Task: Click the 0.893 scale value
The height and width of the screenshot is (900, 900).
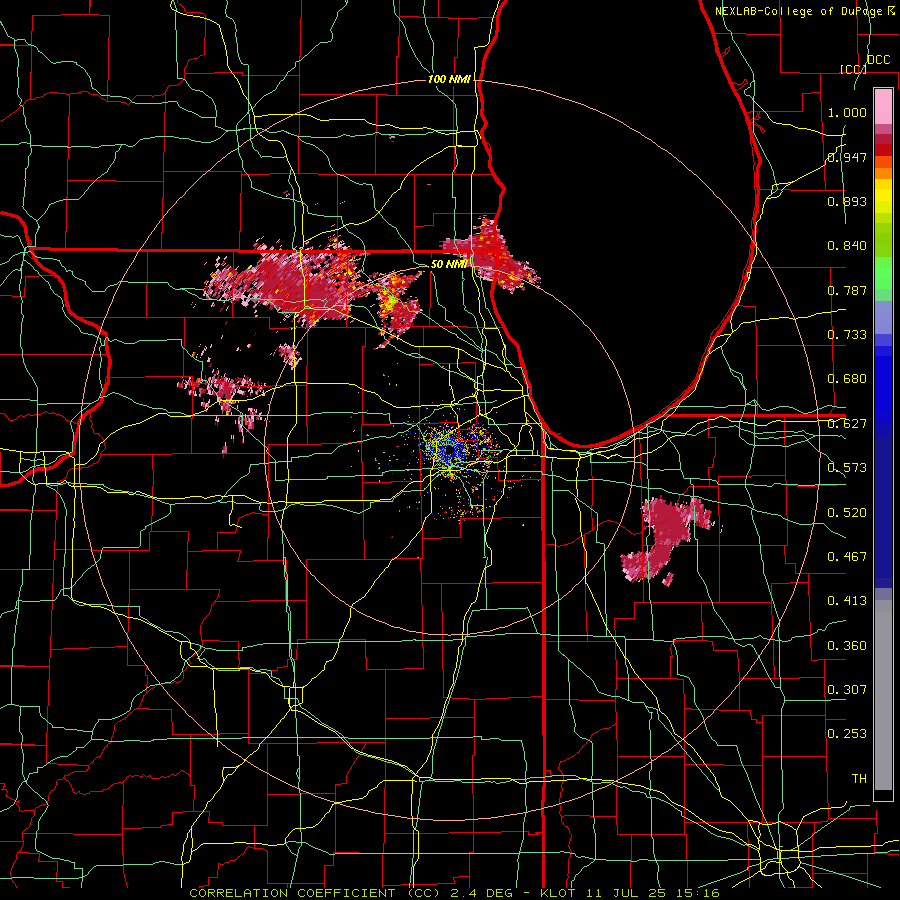Action: 847,201
